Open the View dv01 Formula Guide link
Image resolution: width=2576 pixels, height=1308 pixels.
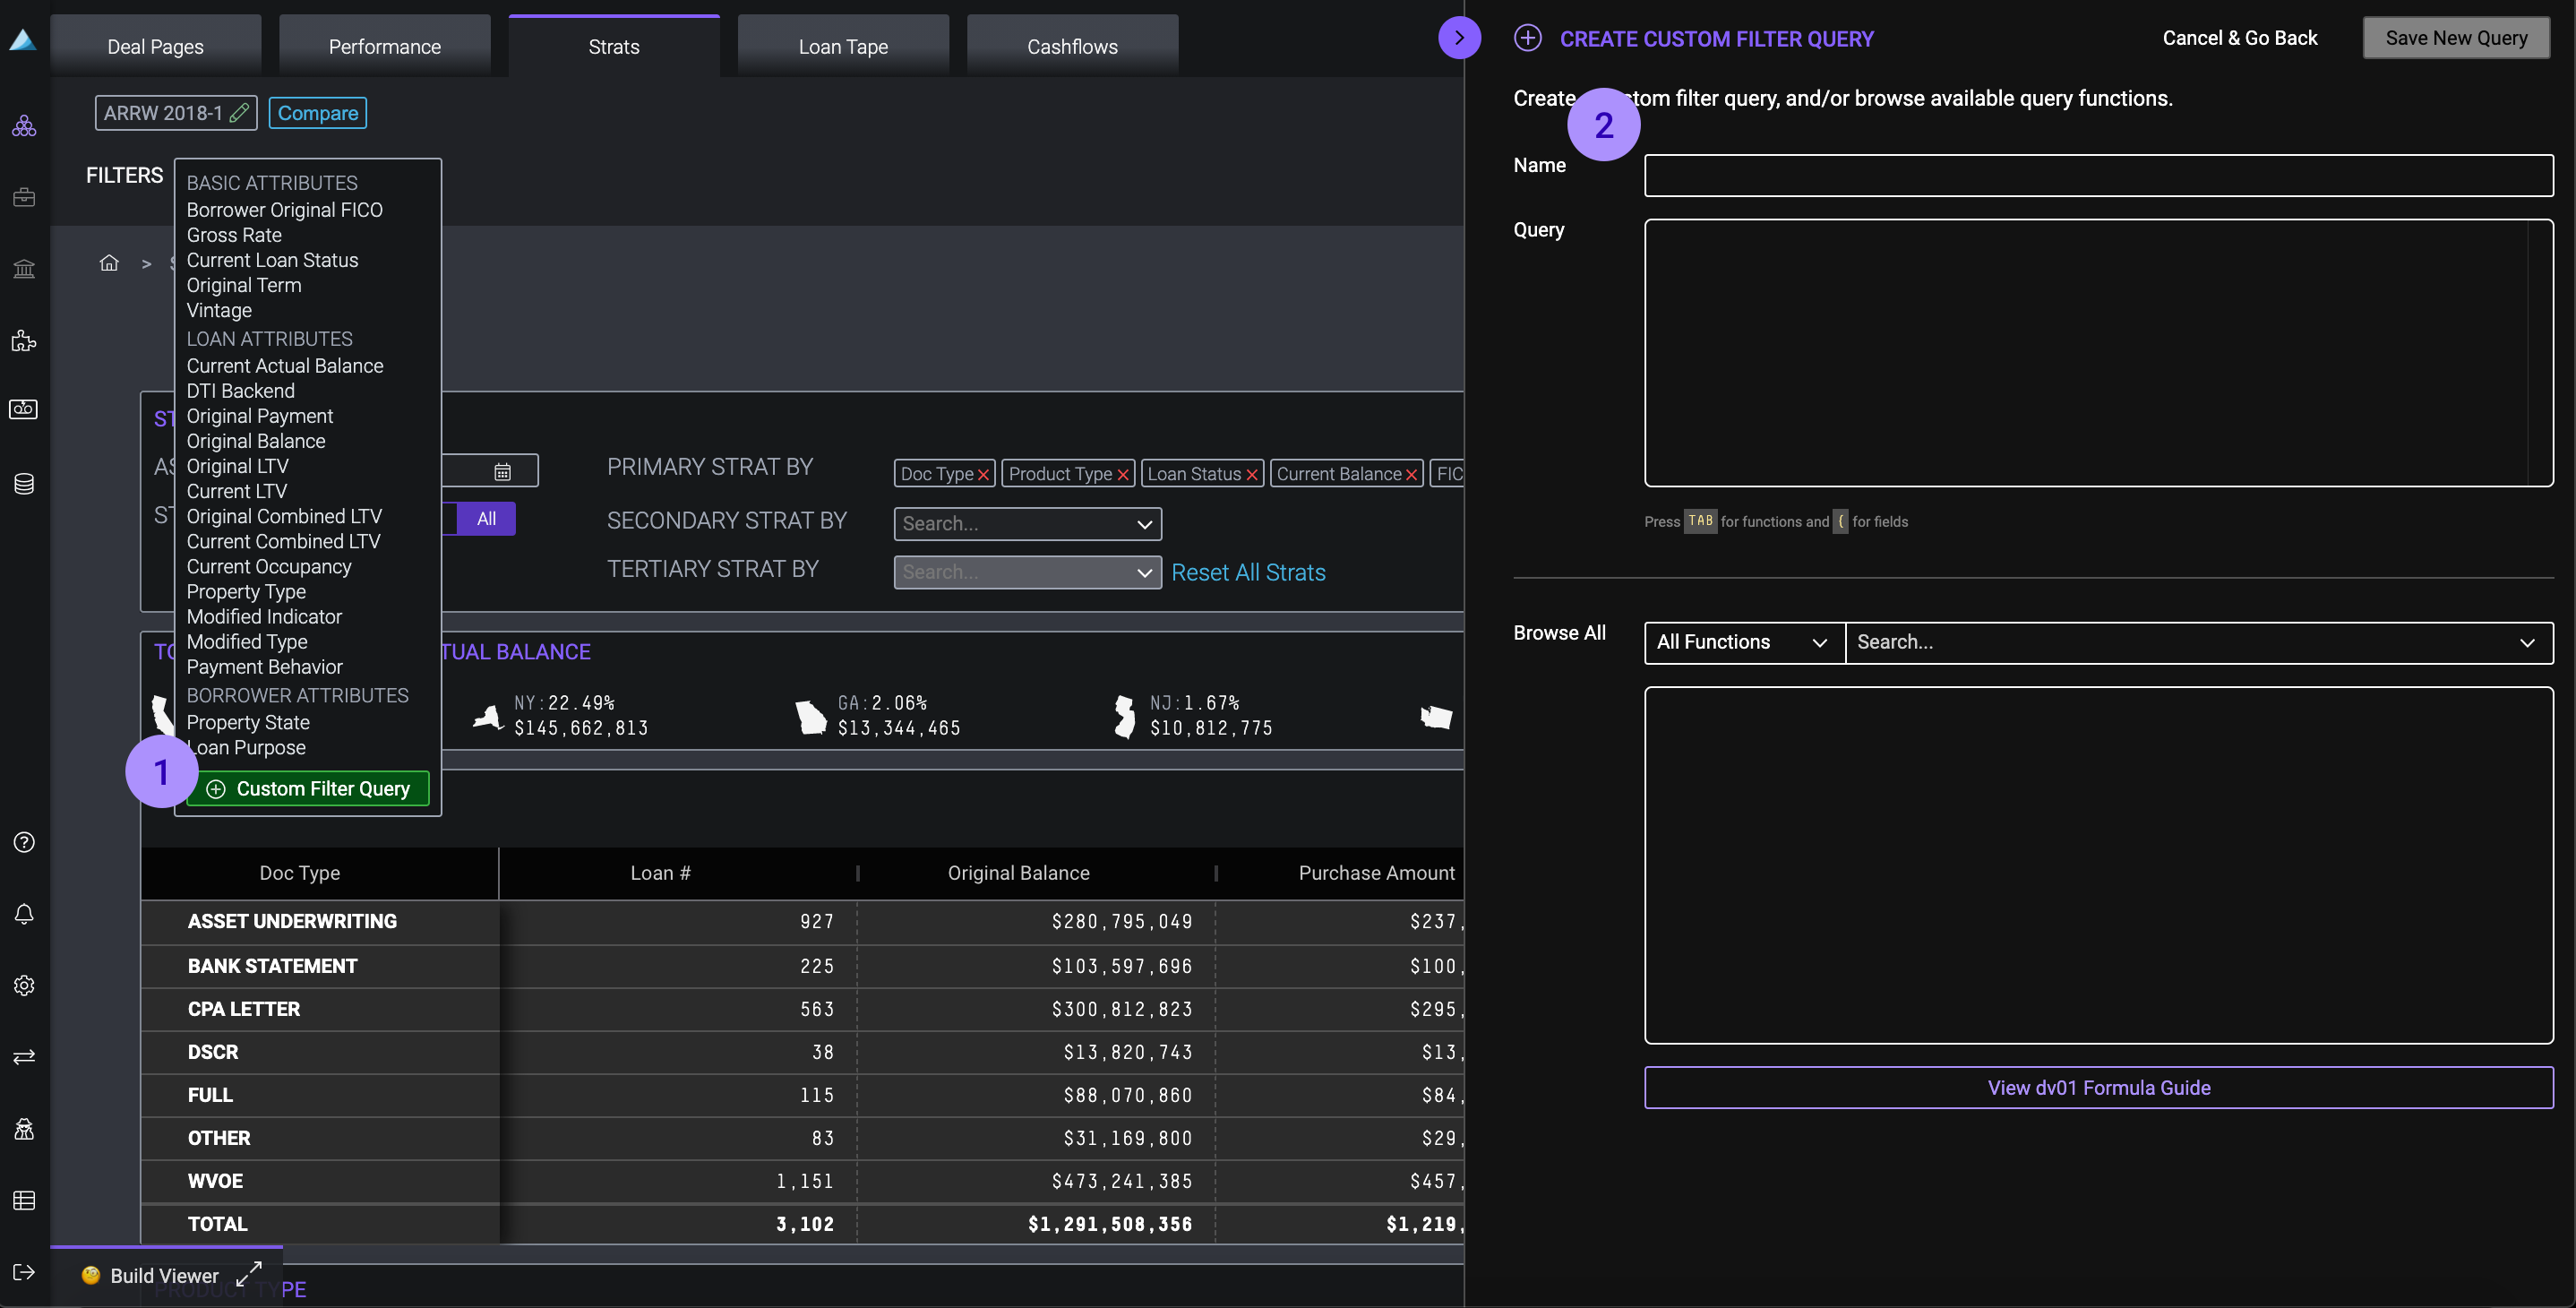2098,1087
